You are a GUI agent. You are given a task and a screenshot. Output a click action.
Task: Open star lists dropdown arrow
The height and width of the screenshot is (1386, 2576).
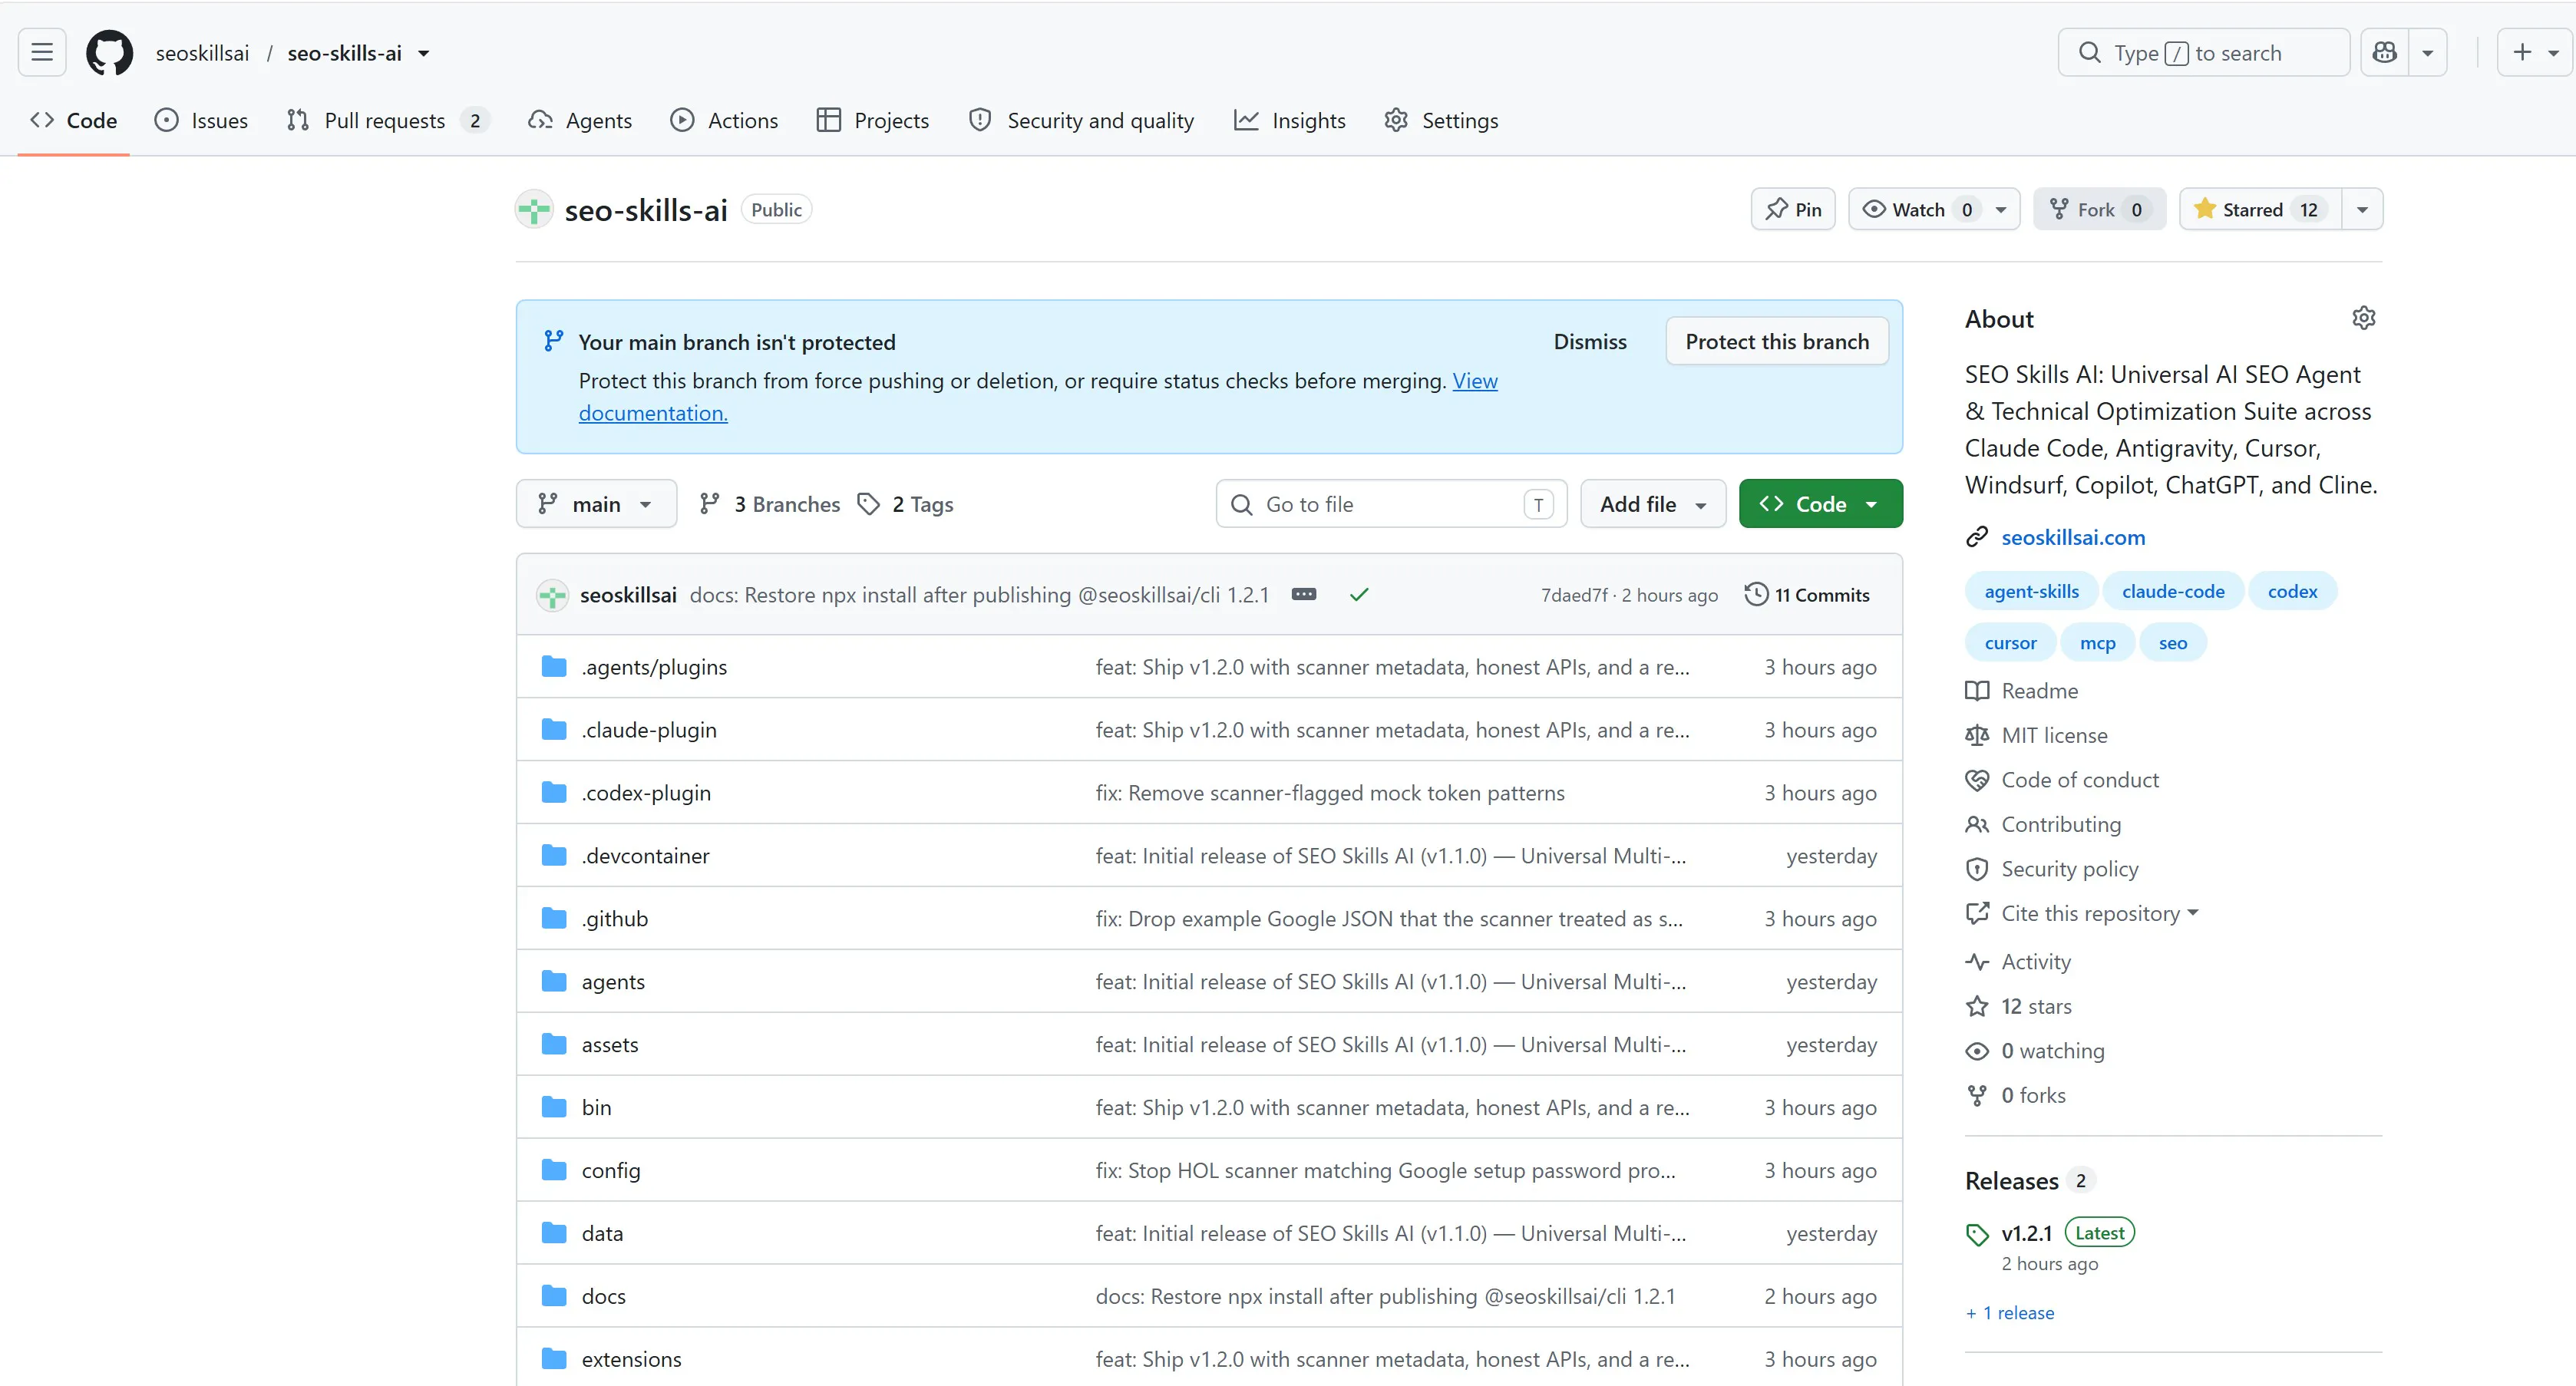(2362, 209)
